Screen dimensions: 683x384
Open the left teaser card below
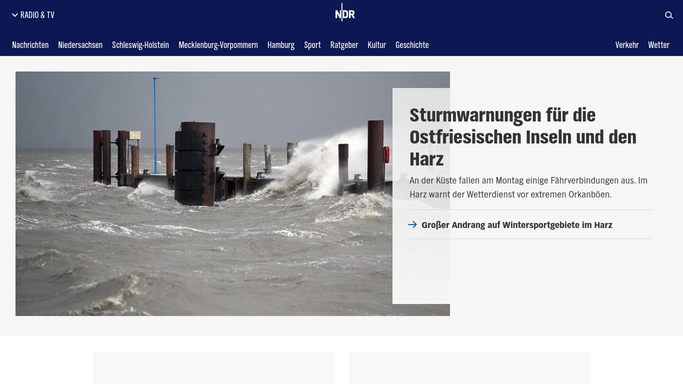[213, 368]
